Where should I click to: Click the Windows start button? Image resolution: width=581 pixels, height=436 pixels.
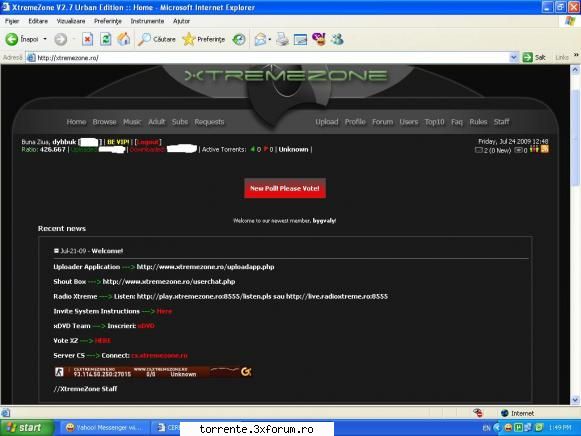[24, 428]
